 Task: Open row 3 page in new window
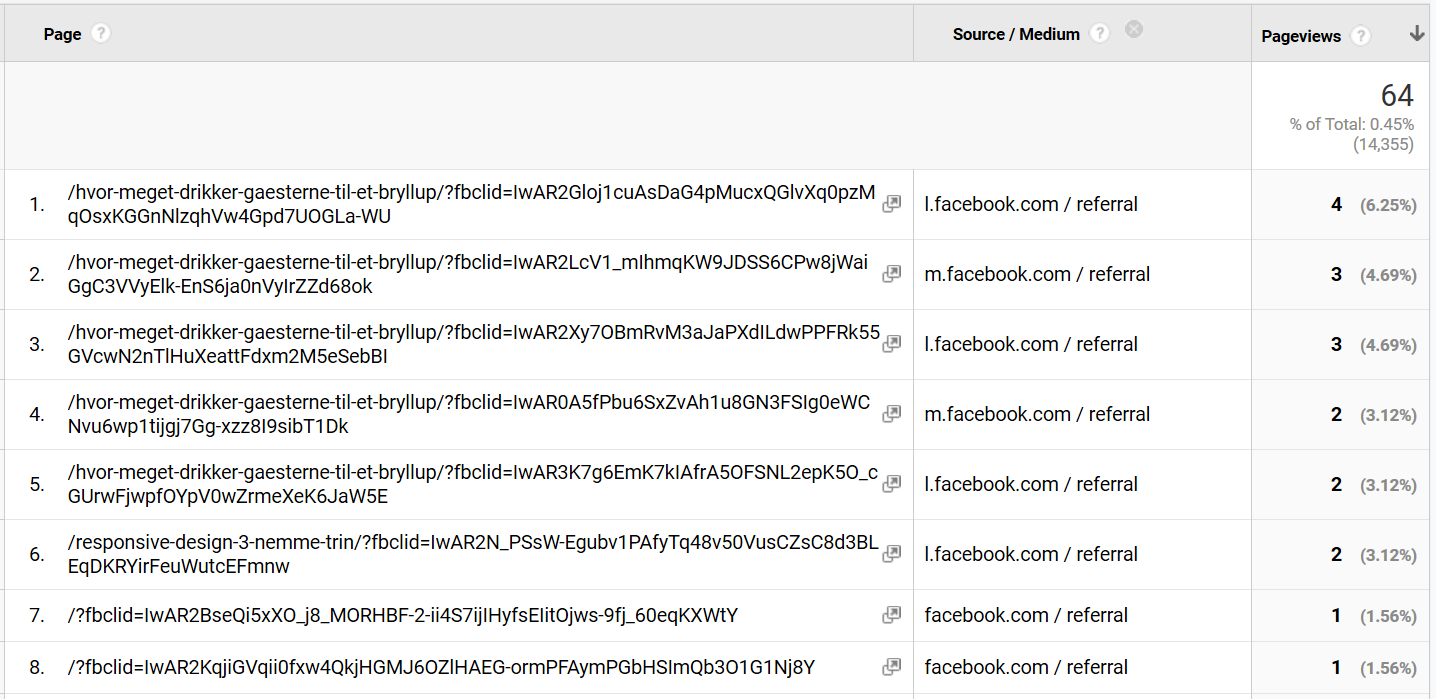pyautogui.click(x=891, y=344)
